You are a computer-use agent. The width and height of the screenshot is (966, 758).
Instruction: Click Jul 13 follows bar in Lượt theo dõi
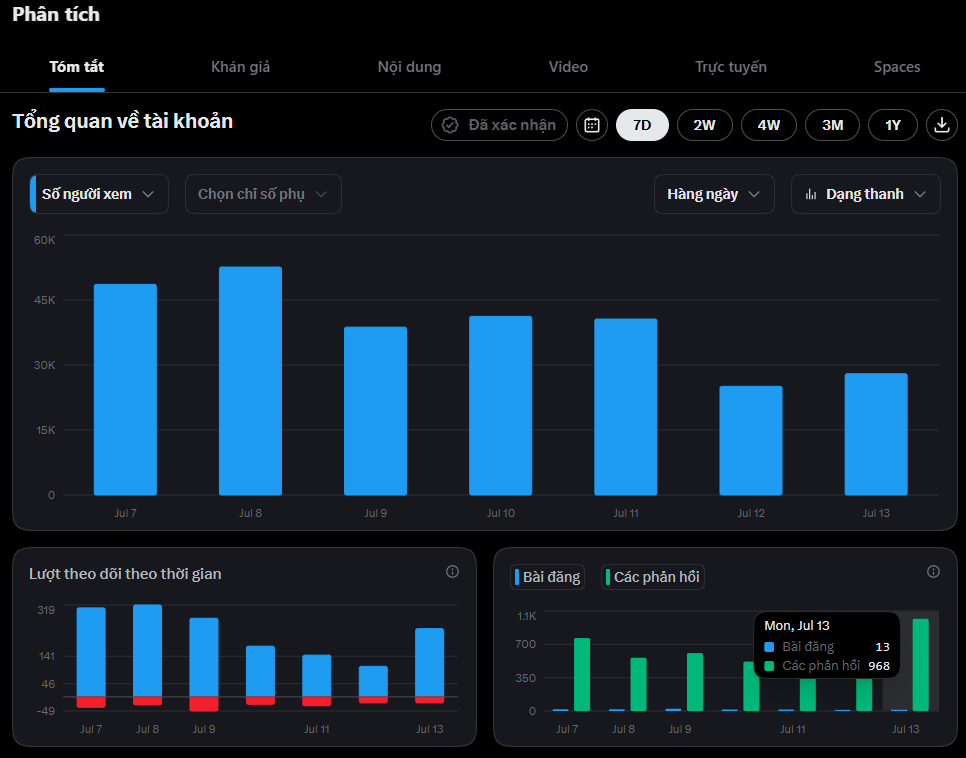[x=429, y=662]
